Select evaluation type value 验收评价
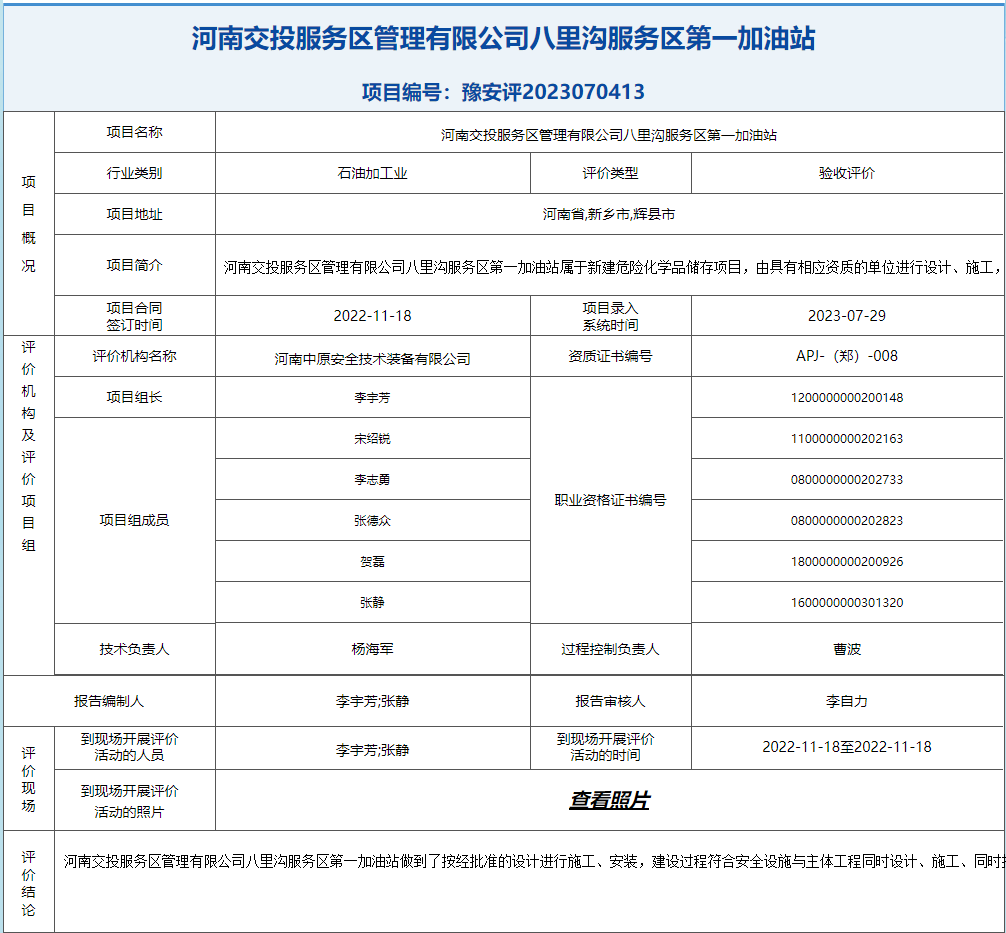Image resolution: width=1006 pixels, height=933 pixels. pos(847,173)
